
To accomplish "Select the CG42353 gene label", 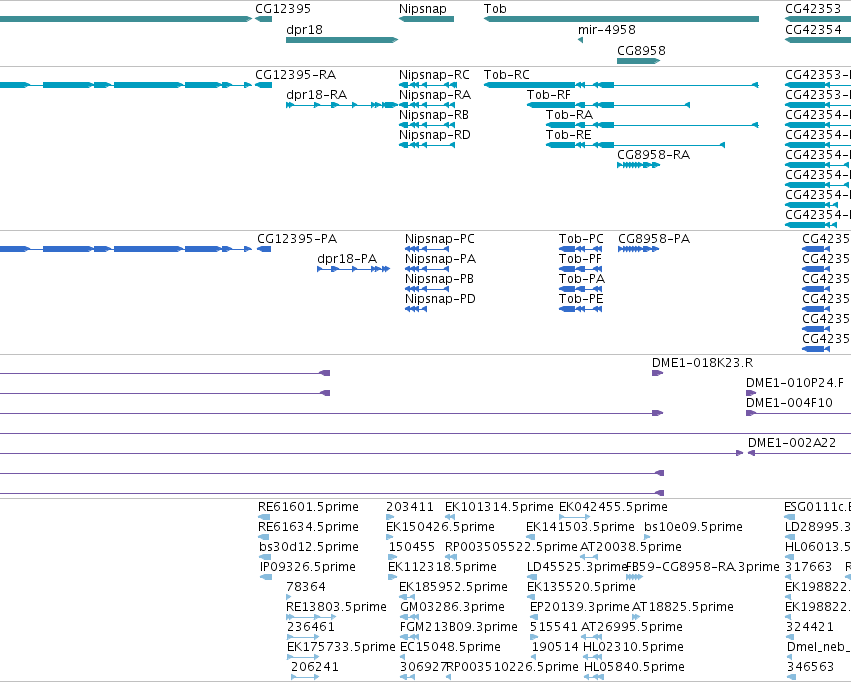I will pos(812,9).
